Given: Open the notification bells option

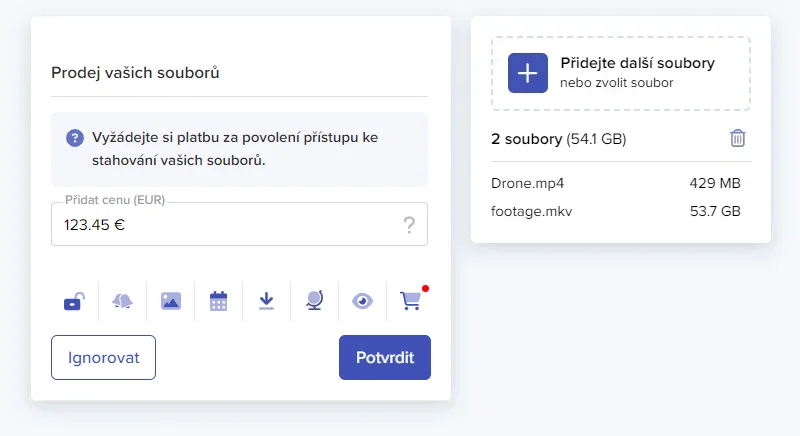Looking at the screenshot, I should pos(122,300).
